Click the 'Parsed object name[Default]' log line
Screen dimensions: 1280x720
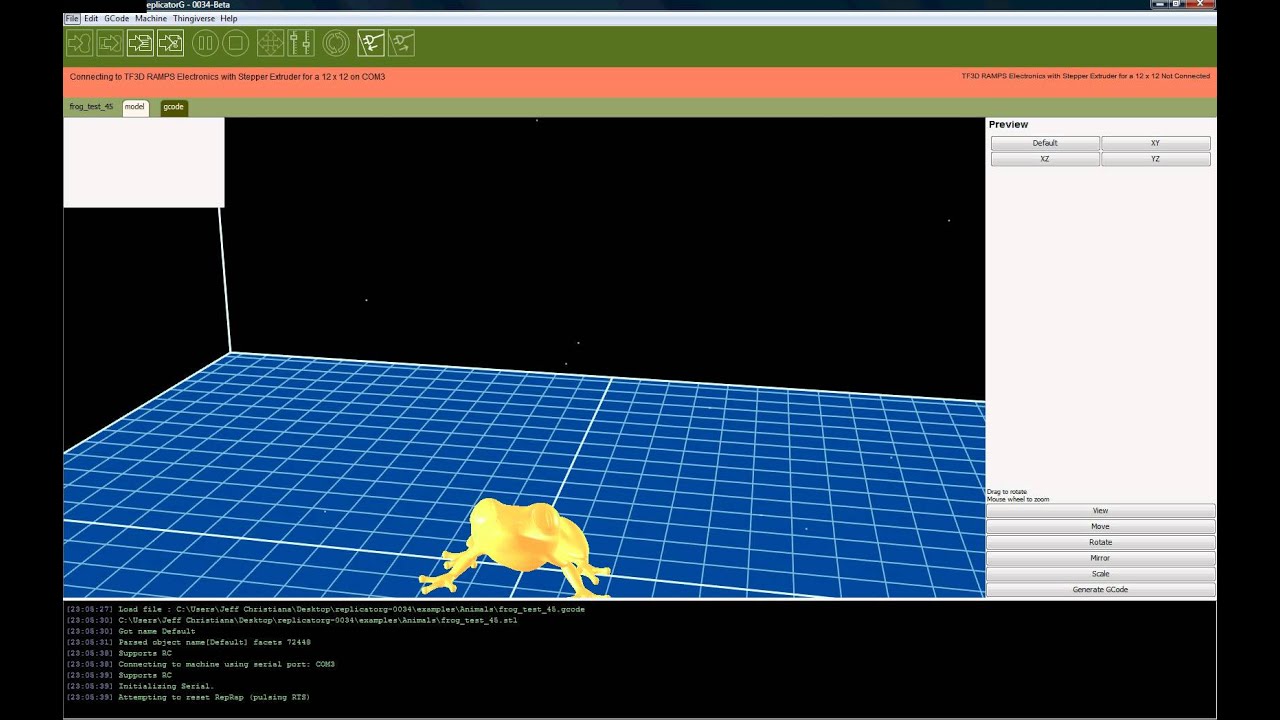point(188,642)
